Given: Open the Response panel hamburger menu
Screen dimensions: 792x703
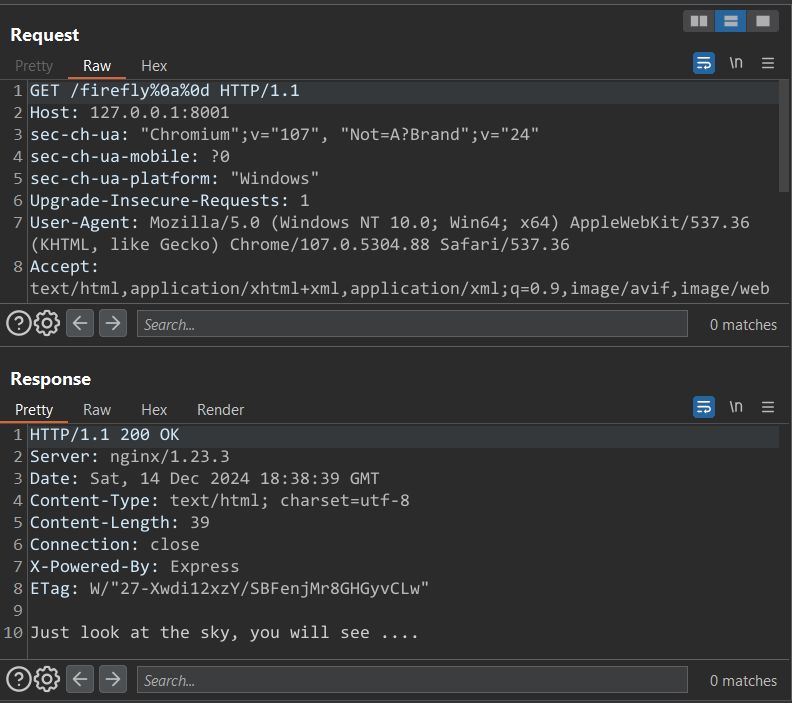Looking at the screenshot, I should 768,407.
